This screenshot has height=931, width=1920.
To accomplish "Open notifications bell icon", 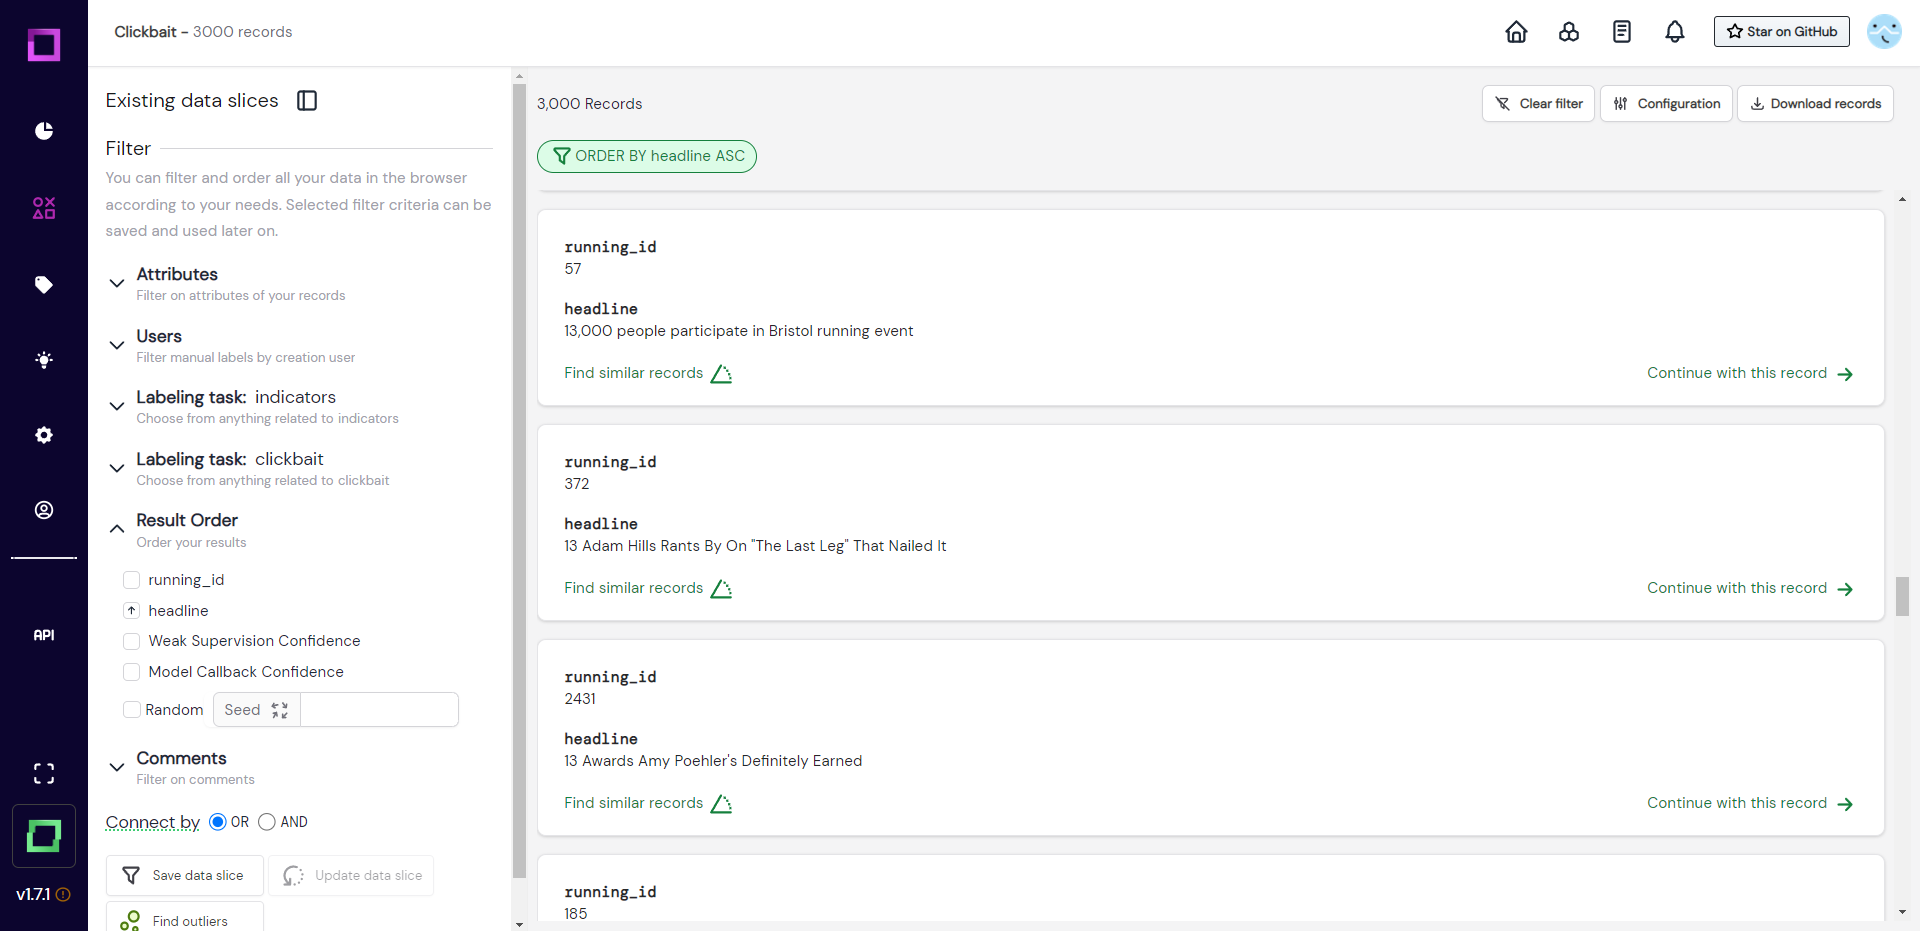I will 1675,32.
